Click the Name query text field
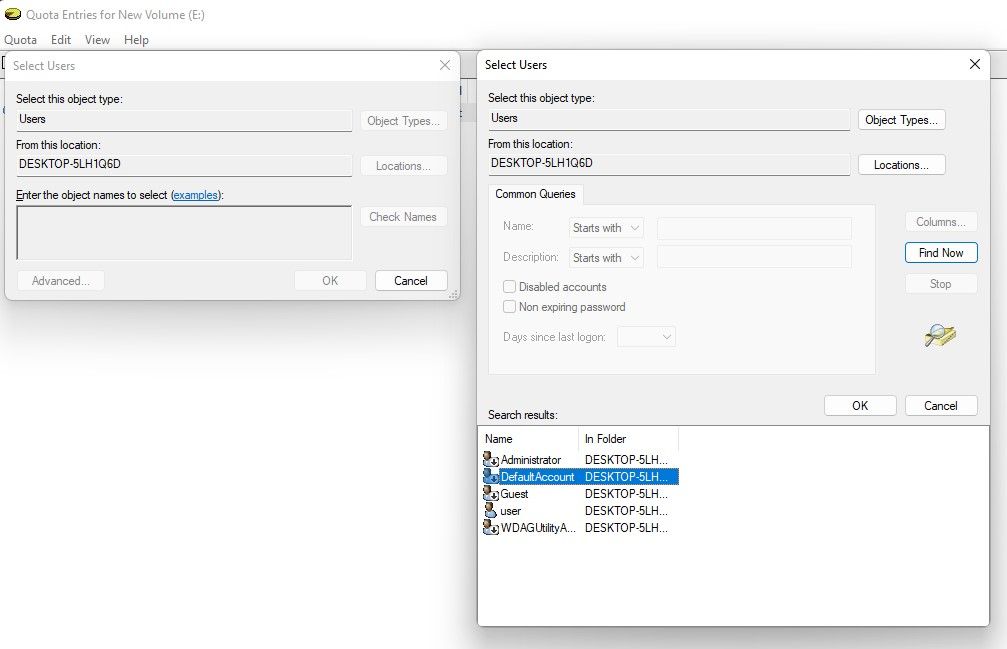Image resolution: width=1007 pixels, height=649 pixels. (x=754, y=228)
